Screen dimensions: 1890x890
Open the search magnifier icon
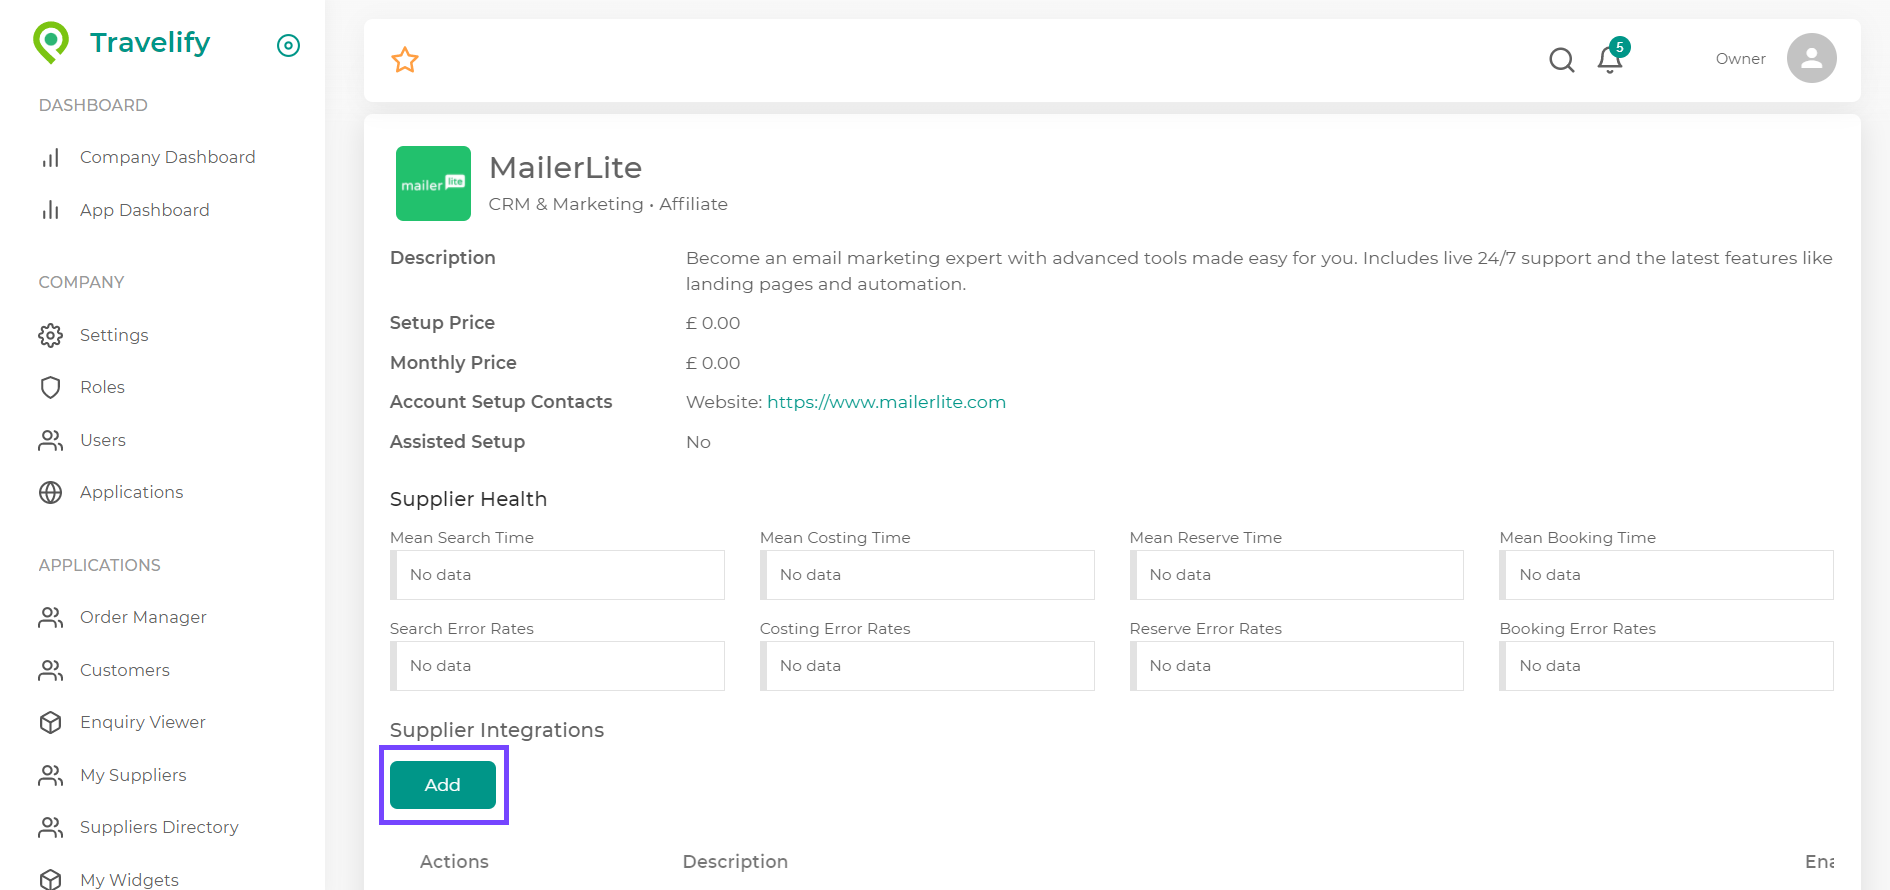pyautogui.click(x=1561, y=60)
